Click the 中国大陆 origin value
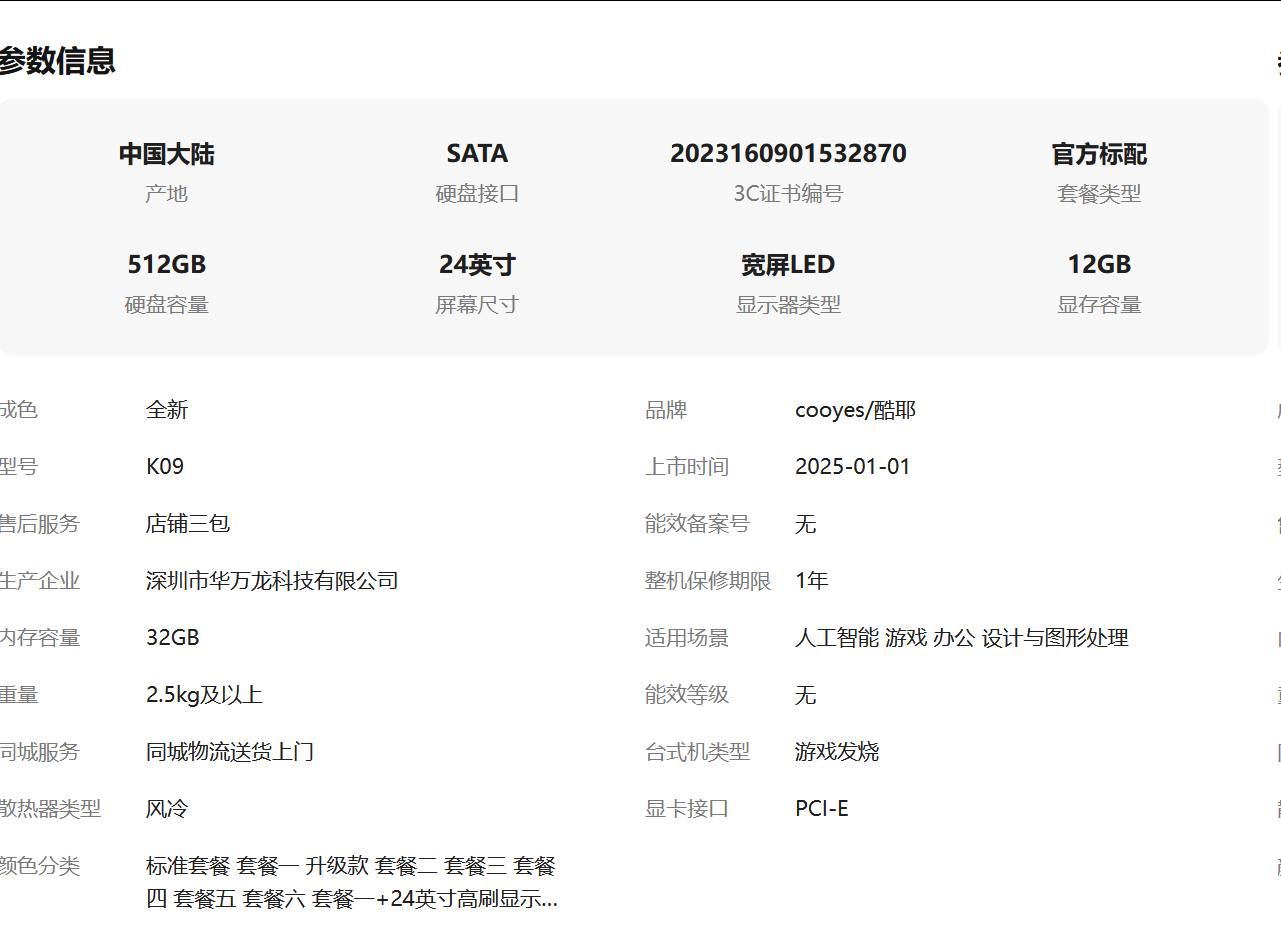 pyautogui.click(x=166, y=154)
